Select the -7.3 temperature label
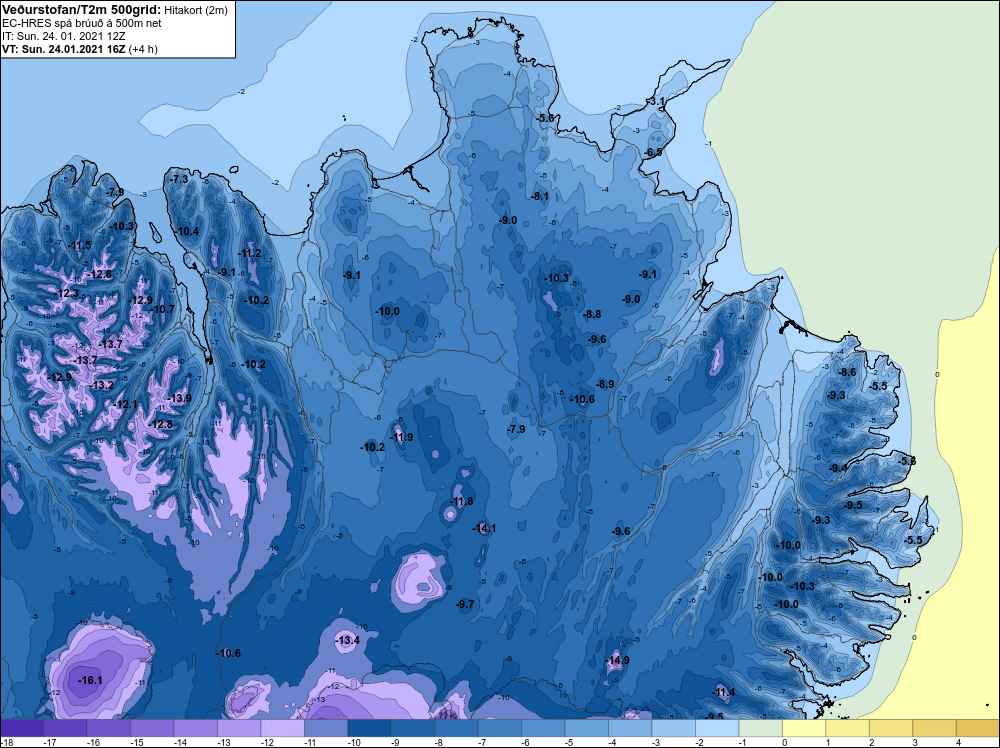 point(179,179)
